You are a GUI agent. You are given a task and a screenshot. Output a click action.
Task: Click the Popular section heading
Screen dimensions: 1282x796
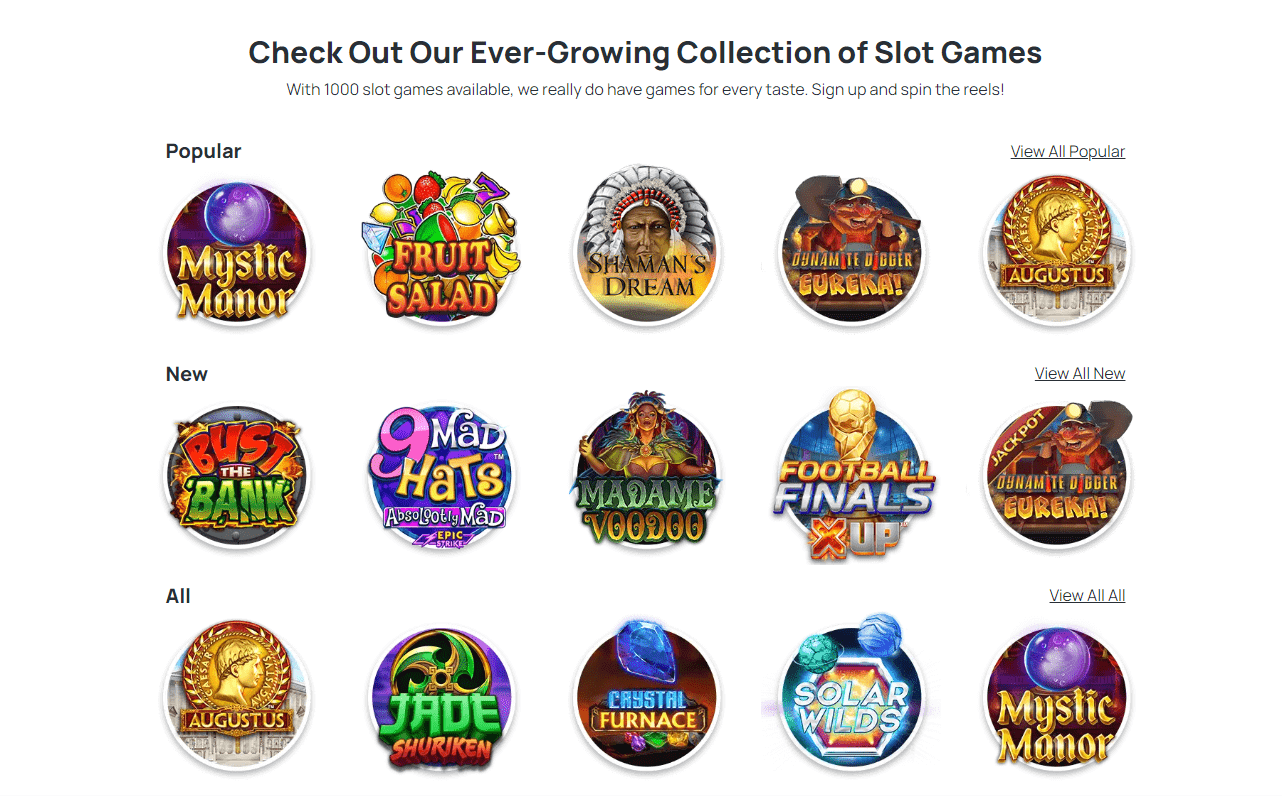[204, 152]
